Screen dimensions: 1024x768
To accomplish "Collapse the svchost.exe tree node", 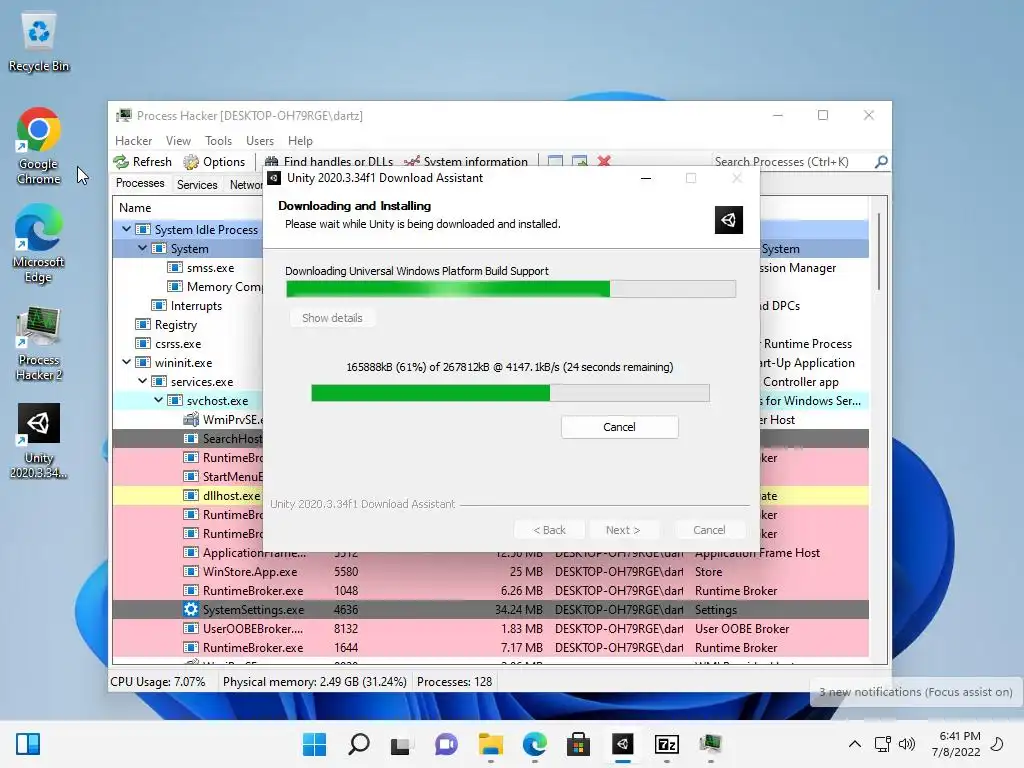I will point(158,400).
